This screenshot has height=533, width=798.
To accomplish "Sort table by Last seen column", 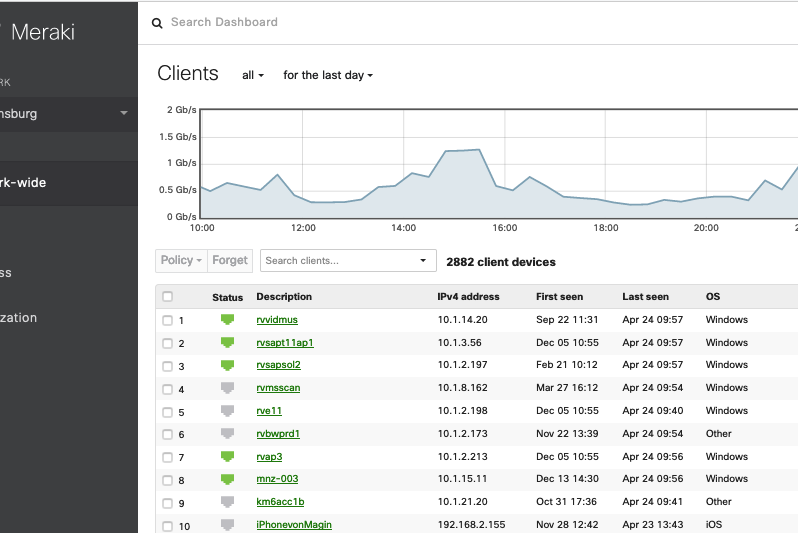I will (645, 297).
